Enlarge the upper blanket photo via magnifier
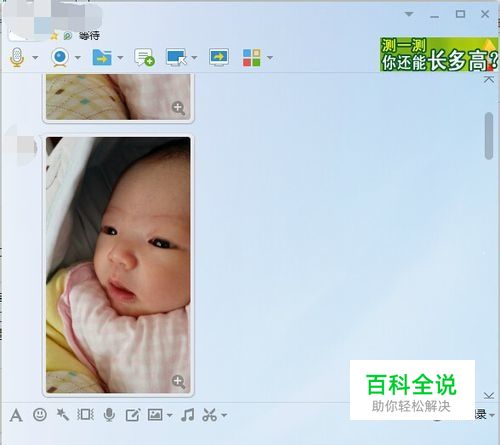 [x=178, y=108]
